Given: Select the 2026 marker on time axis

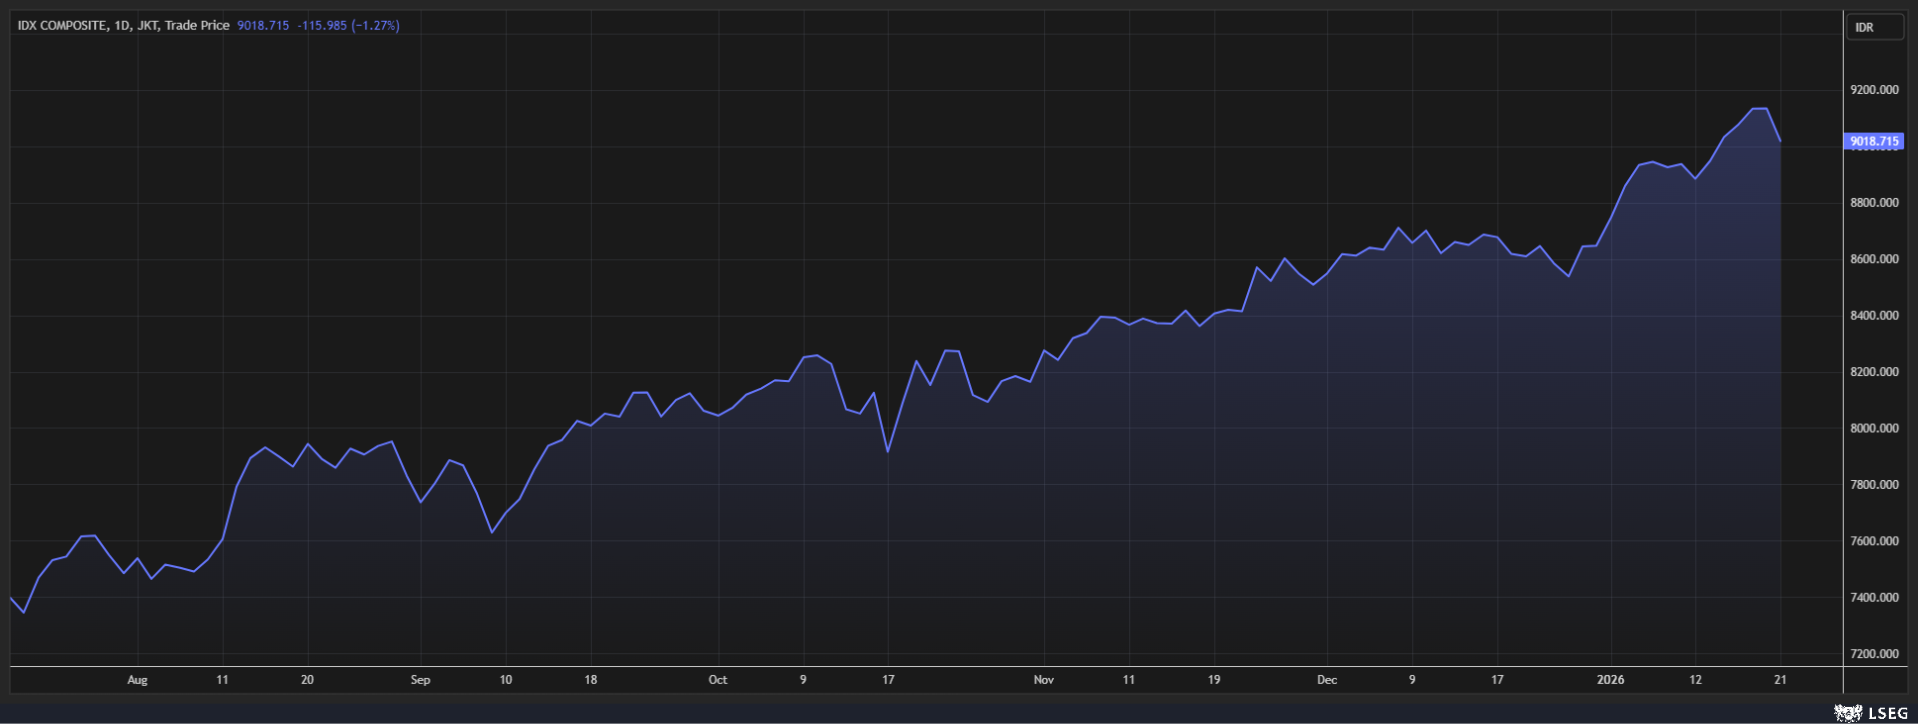Looking at the screenshot, I should click(1610, 680).
